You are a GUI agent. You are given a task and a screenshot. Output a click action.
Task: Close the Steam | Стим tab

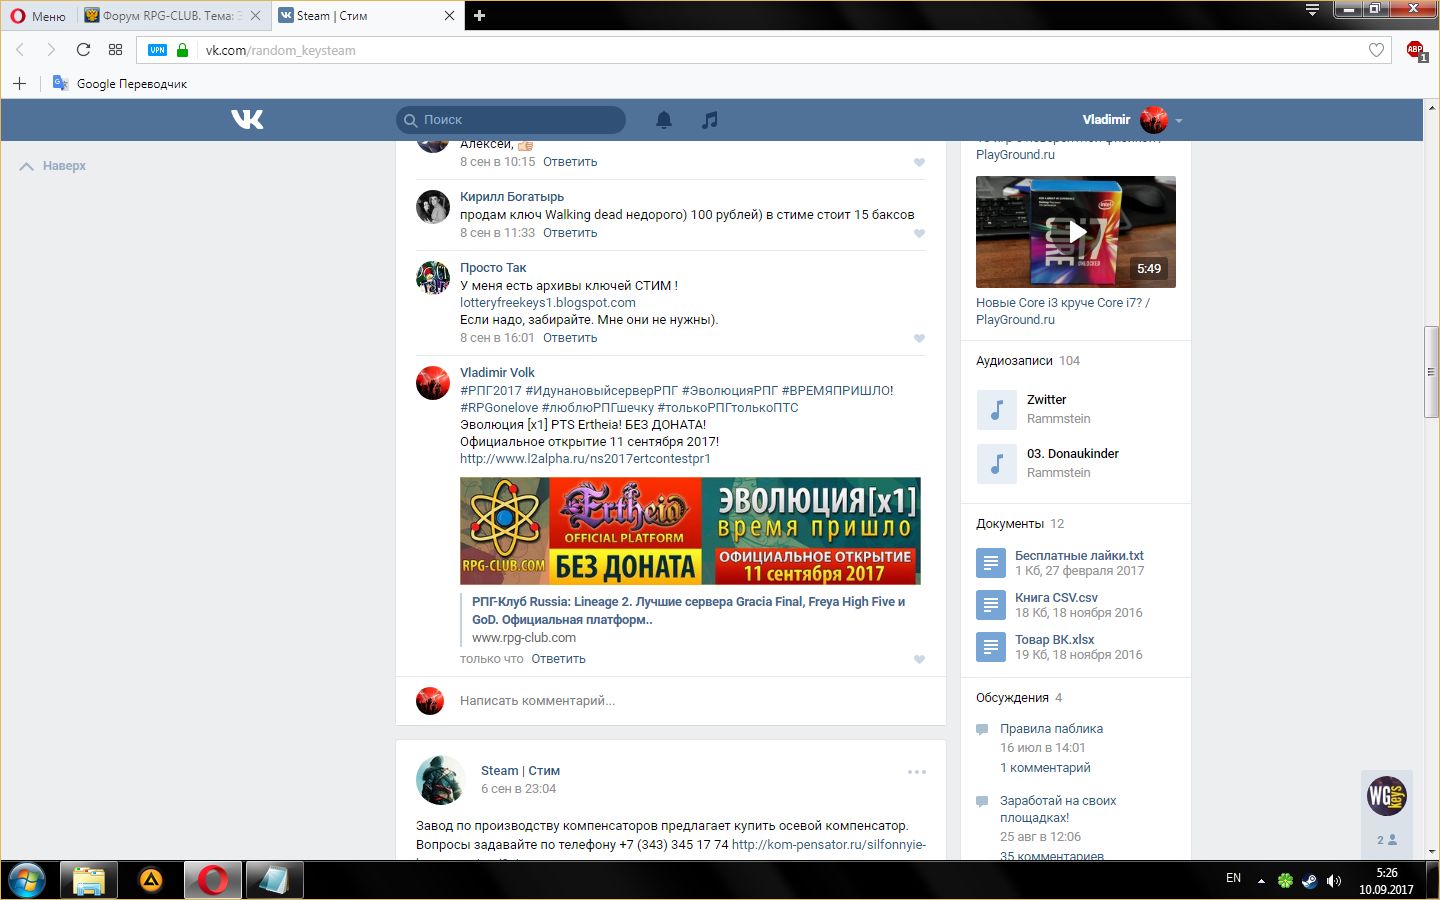pos(449,16)
